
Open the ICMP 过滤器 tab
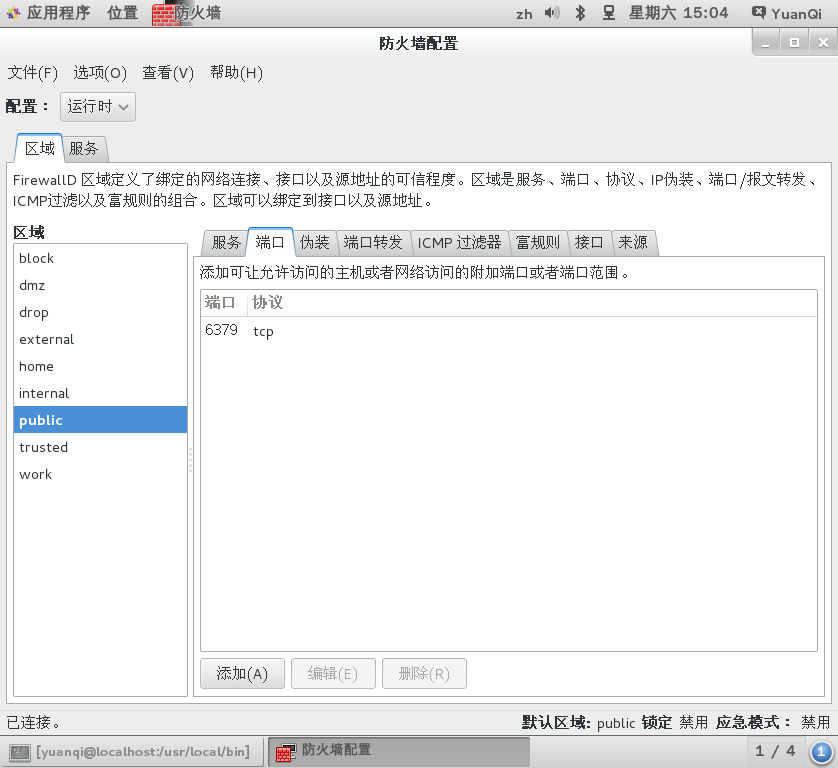tap(460, 243)
